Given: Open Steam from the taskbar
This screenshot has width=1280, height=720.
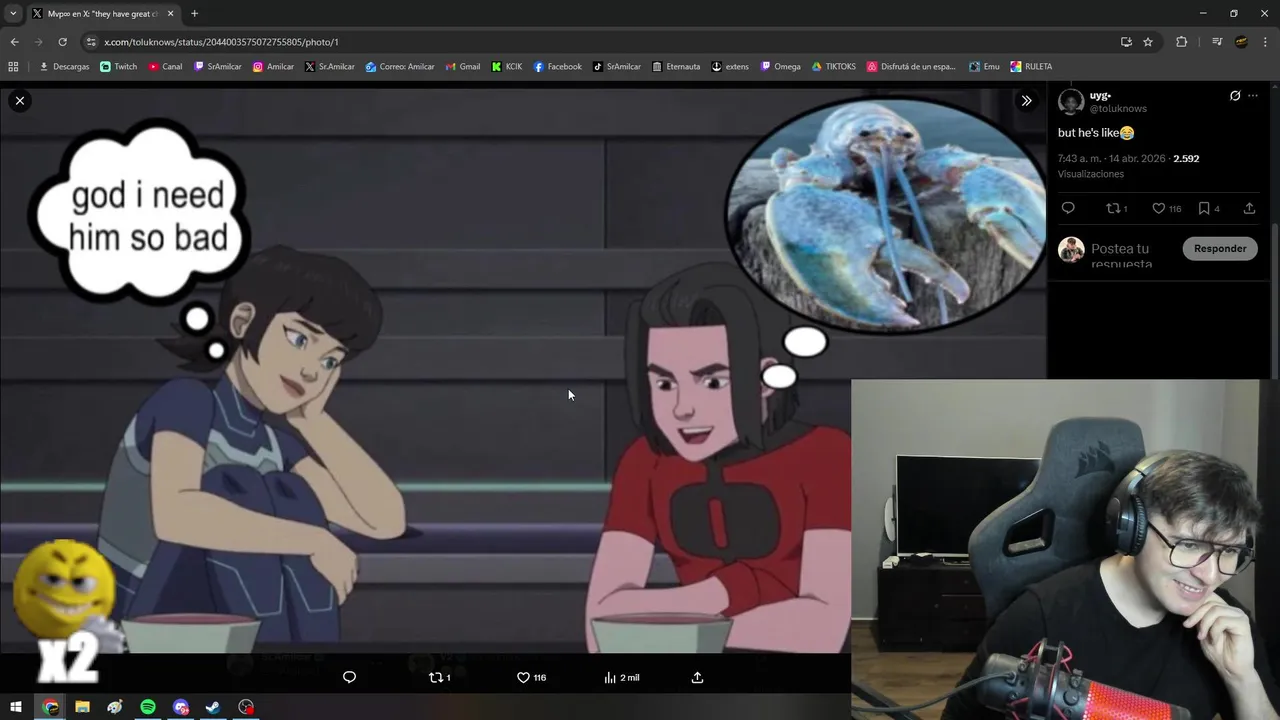Looking at the screenshot, I should [x=213, y=707].
